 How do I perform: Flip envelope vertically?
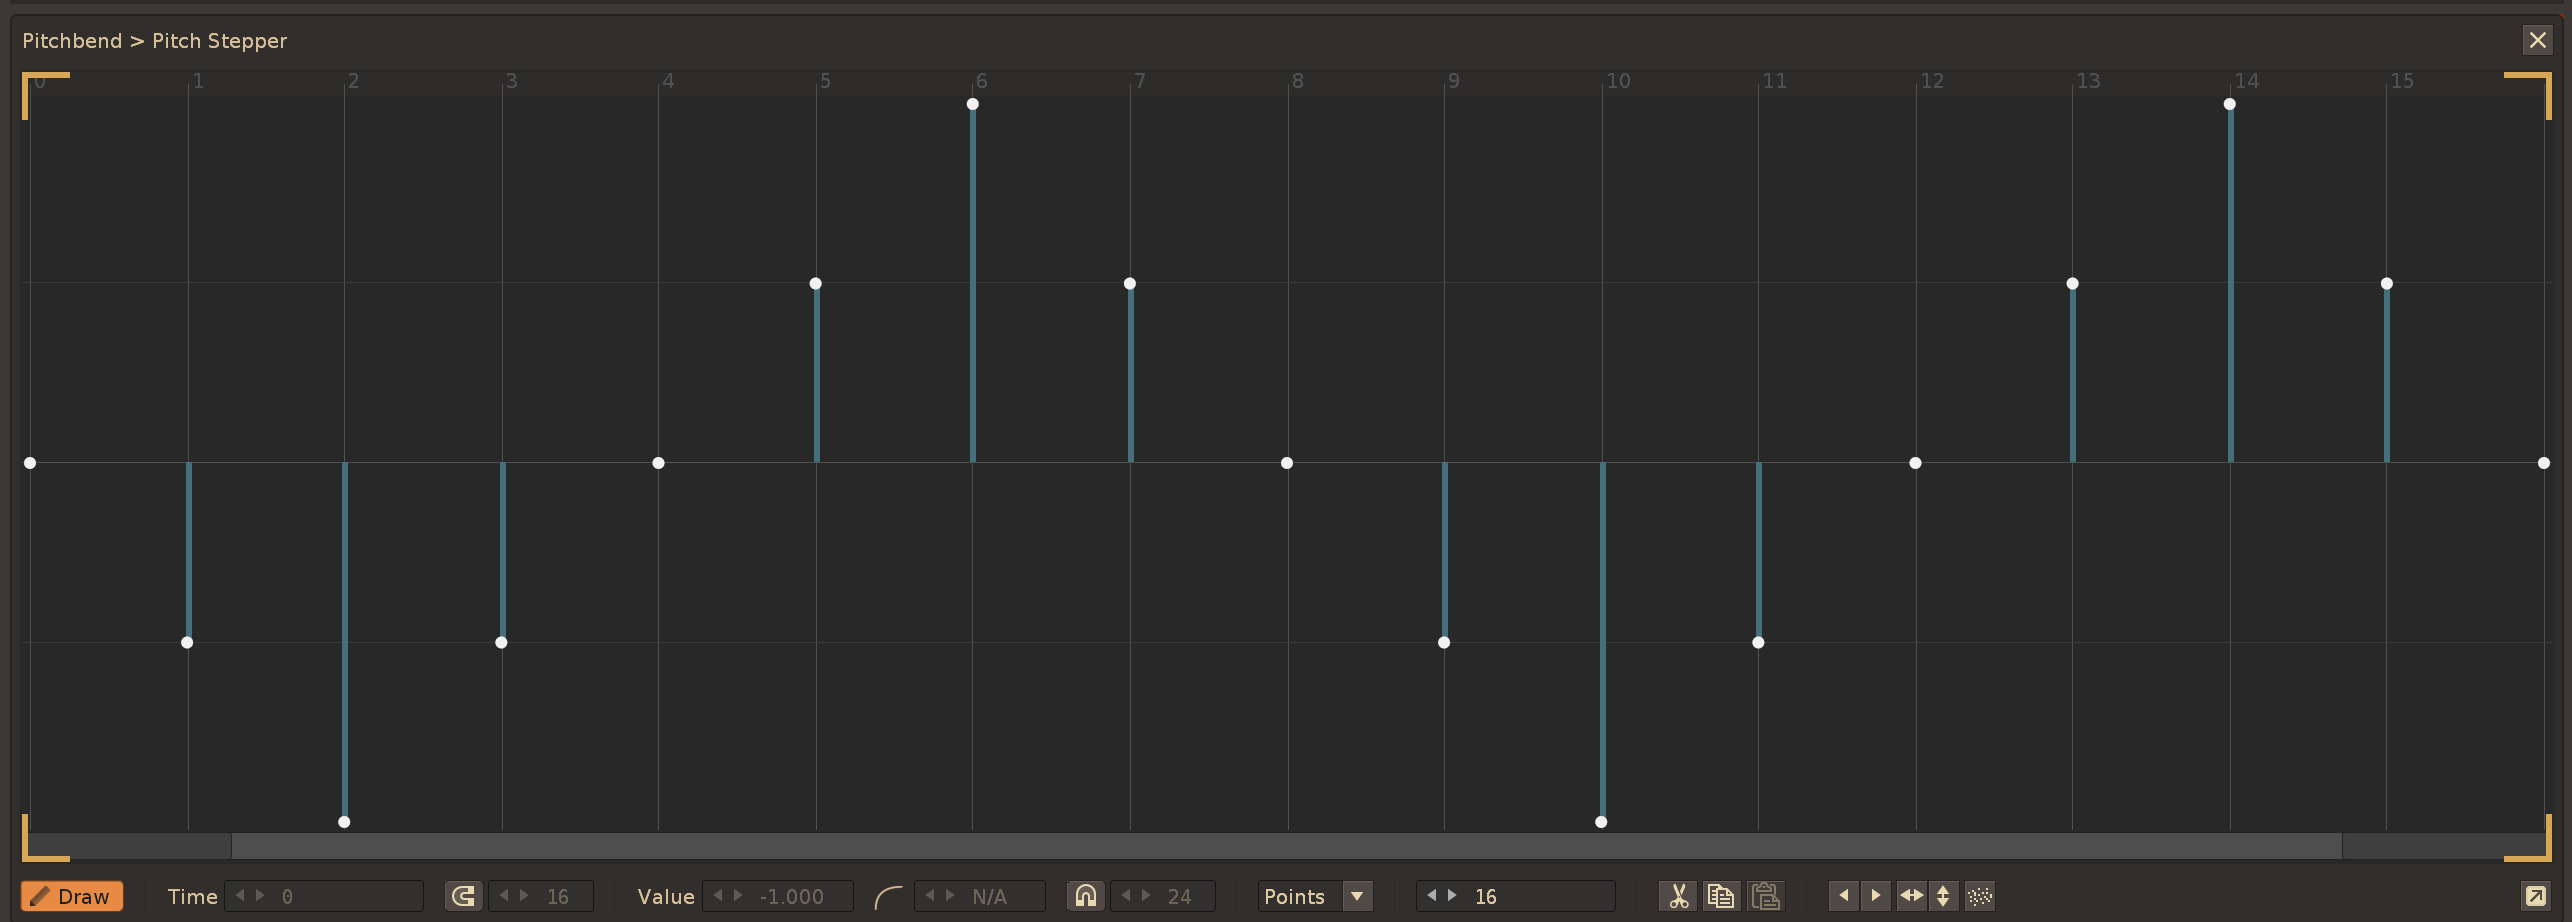[1943, 896]
